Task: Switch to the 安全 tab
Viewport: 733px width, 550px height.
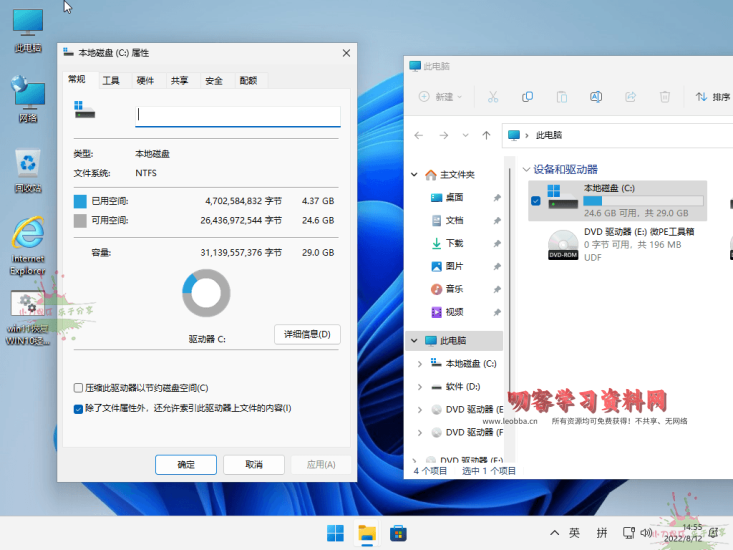Action: click(x=214, y=80)
